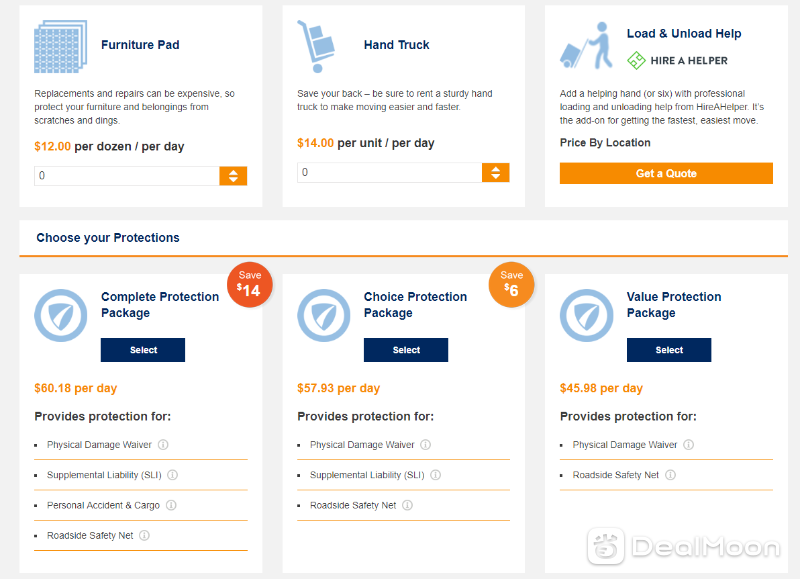This screenshot has width=800, height=579.
Task: Click the Hire A Helper logo
Action: 677,61
